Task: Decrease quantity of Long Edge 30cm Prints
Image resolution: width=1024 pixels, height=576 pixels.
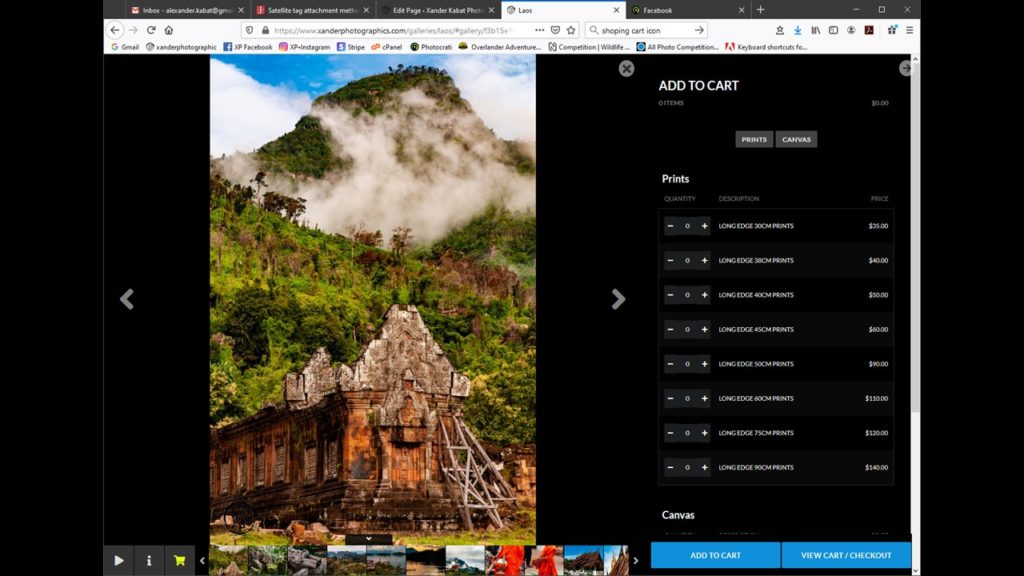Action: (670, 226)
